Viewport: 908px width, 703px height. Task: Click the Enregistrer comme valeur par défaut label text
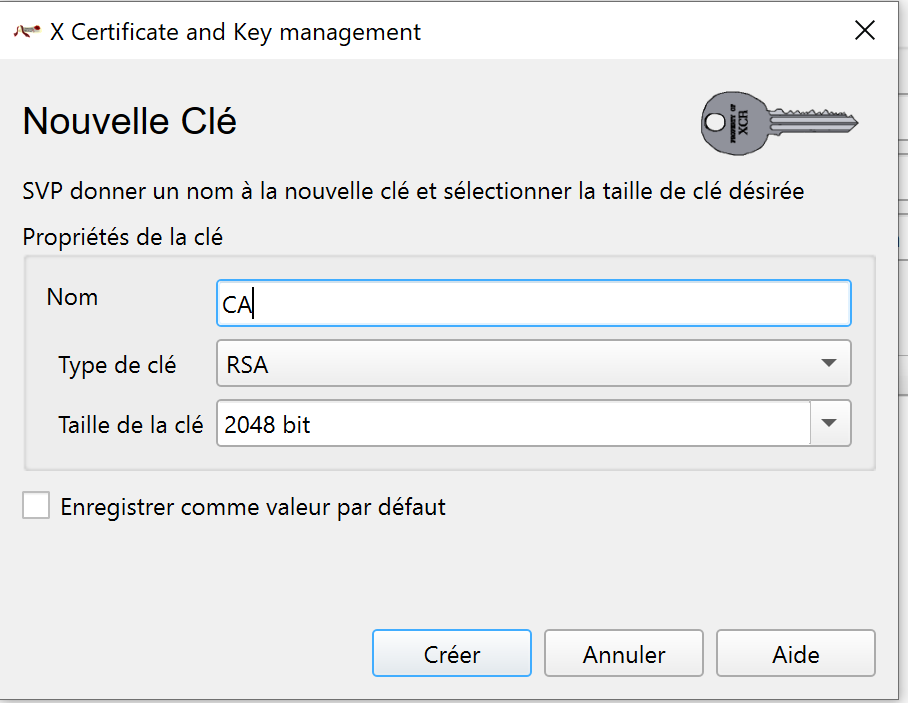click(253, 507)
